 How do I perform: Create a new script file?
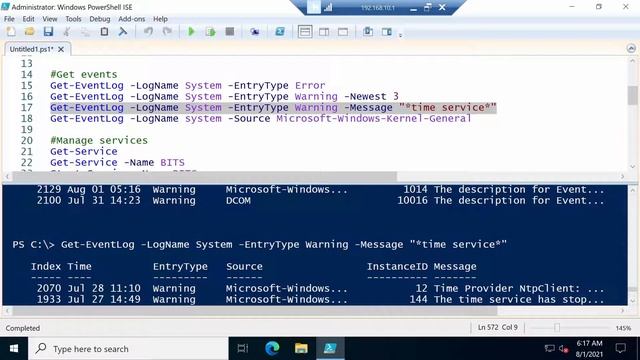(11, 32)
